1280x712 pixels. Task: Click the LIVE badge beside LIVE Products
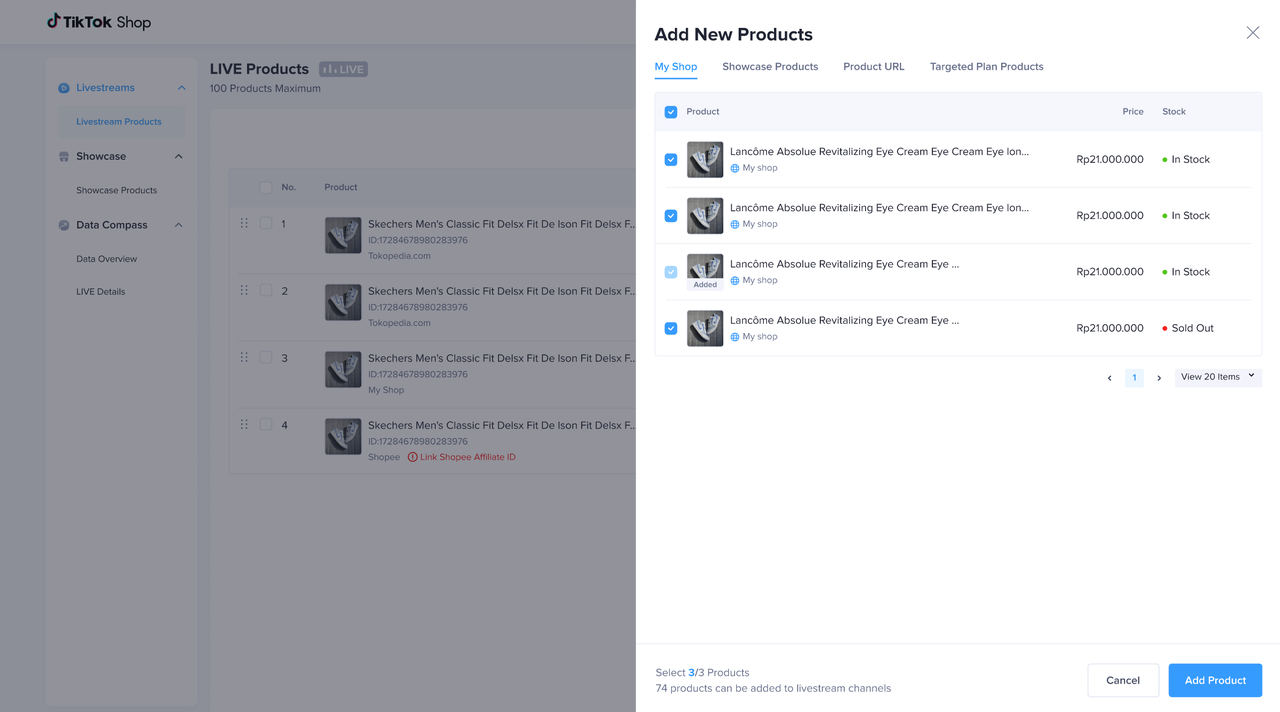(343, 69)
